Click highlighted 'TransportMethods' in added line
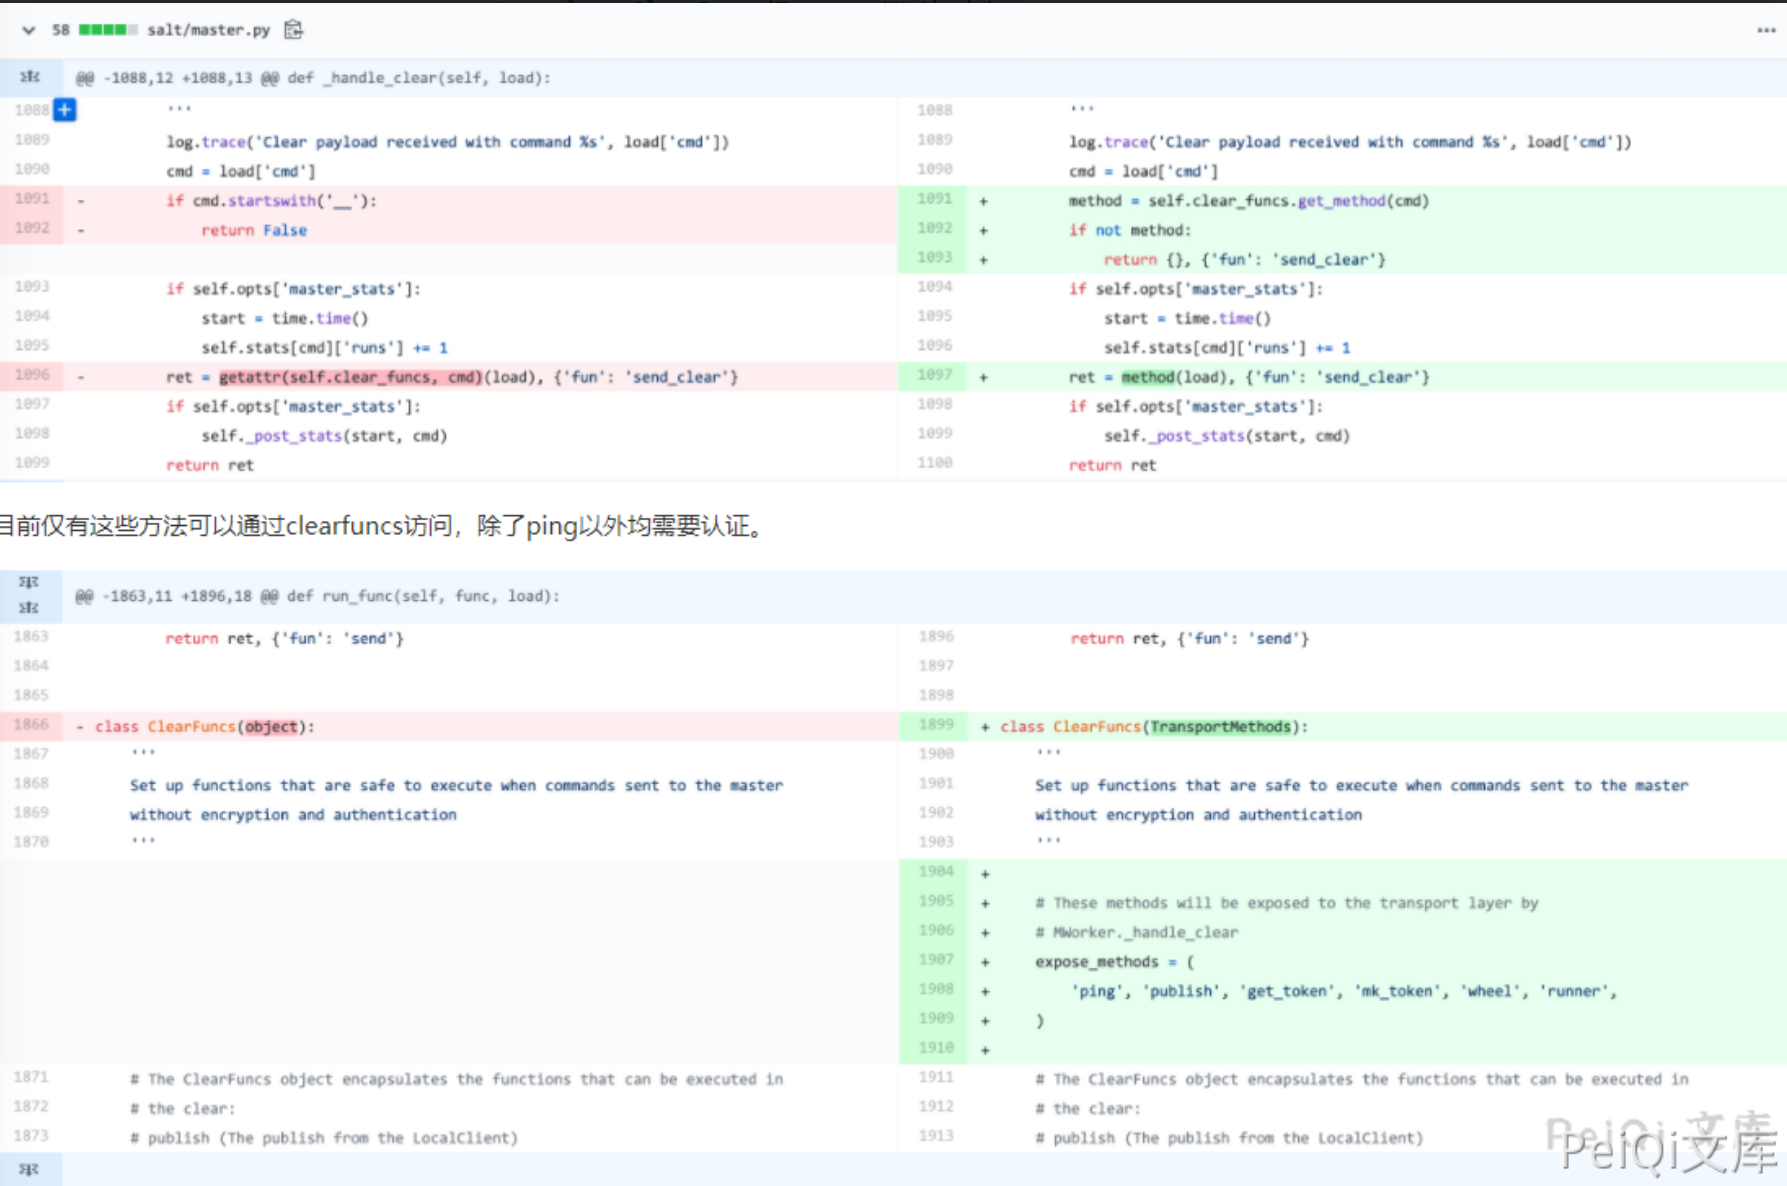Viewport: 1787px width, 1186px height. click(1220, 727)
